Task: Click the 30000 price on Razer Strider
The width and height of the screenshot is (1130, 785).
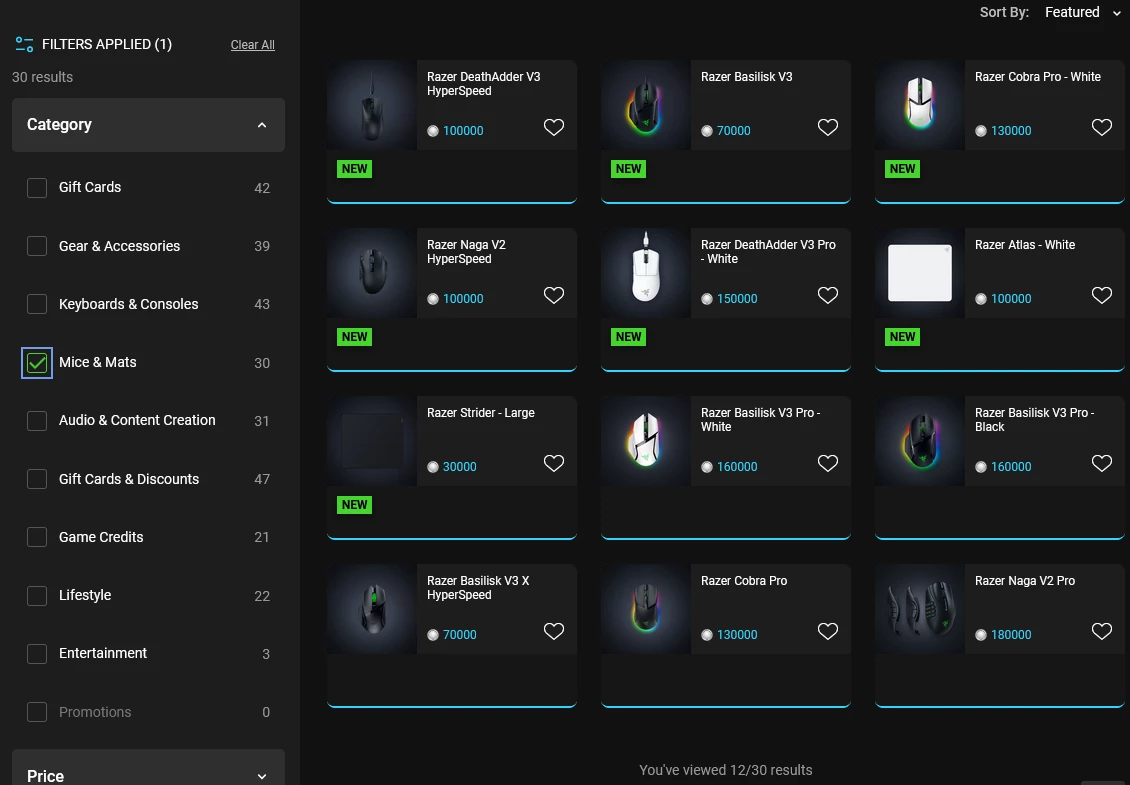Action: pos(460,467)
